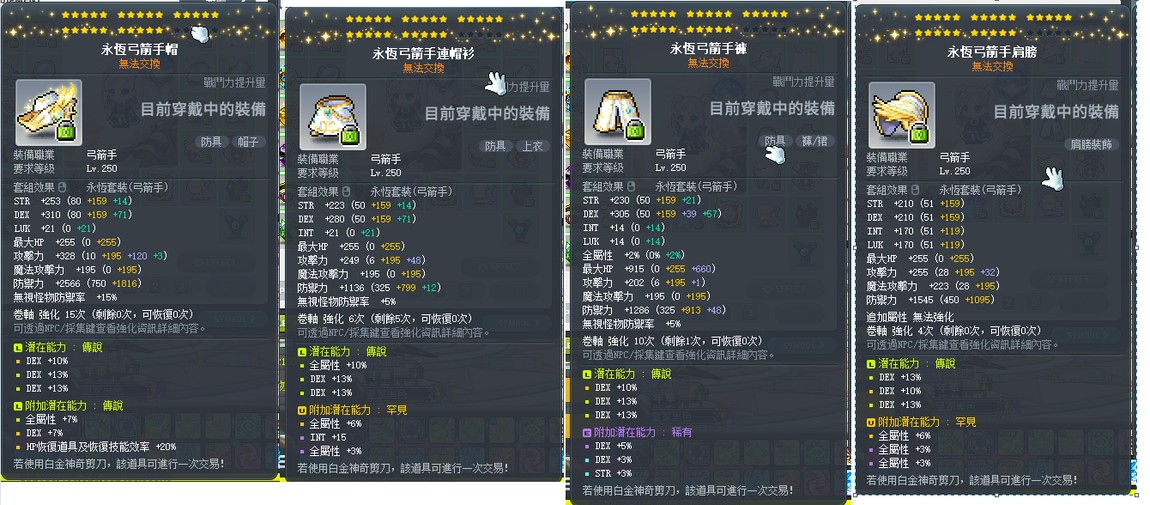Click 戰鬥力提升量 label in shoulder tooltip
The width and height of the screenshot is (1150, 505).
(x=1087, y=86)
